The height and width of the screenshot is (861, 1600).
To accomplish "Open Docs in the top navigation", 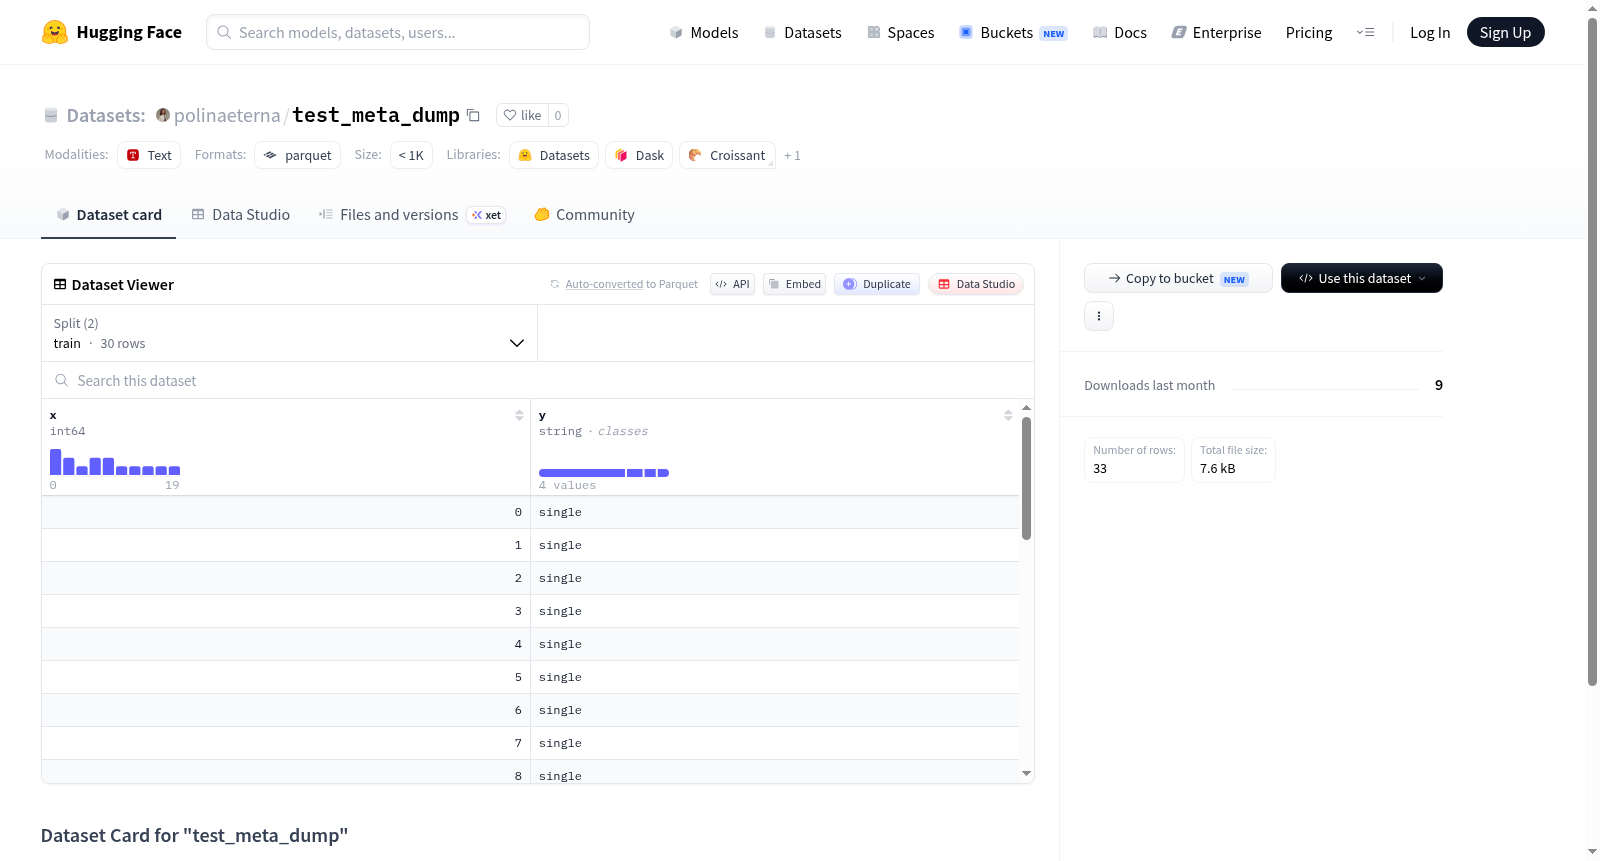I will 1120,32.
